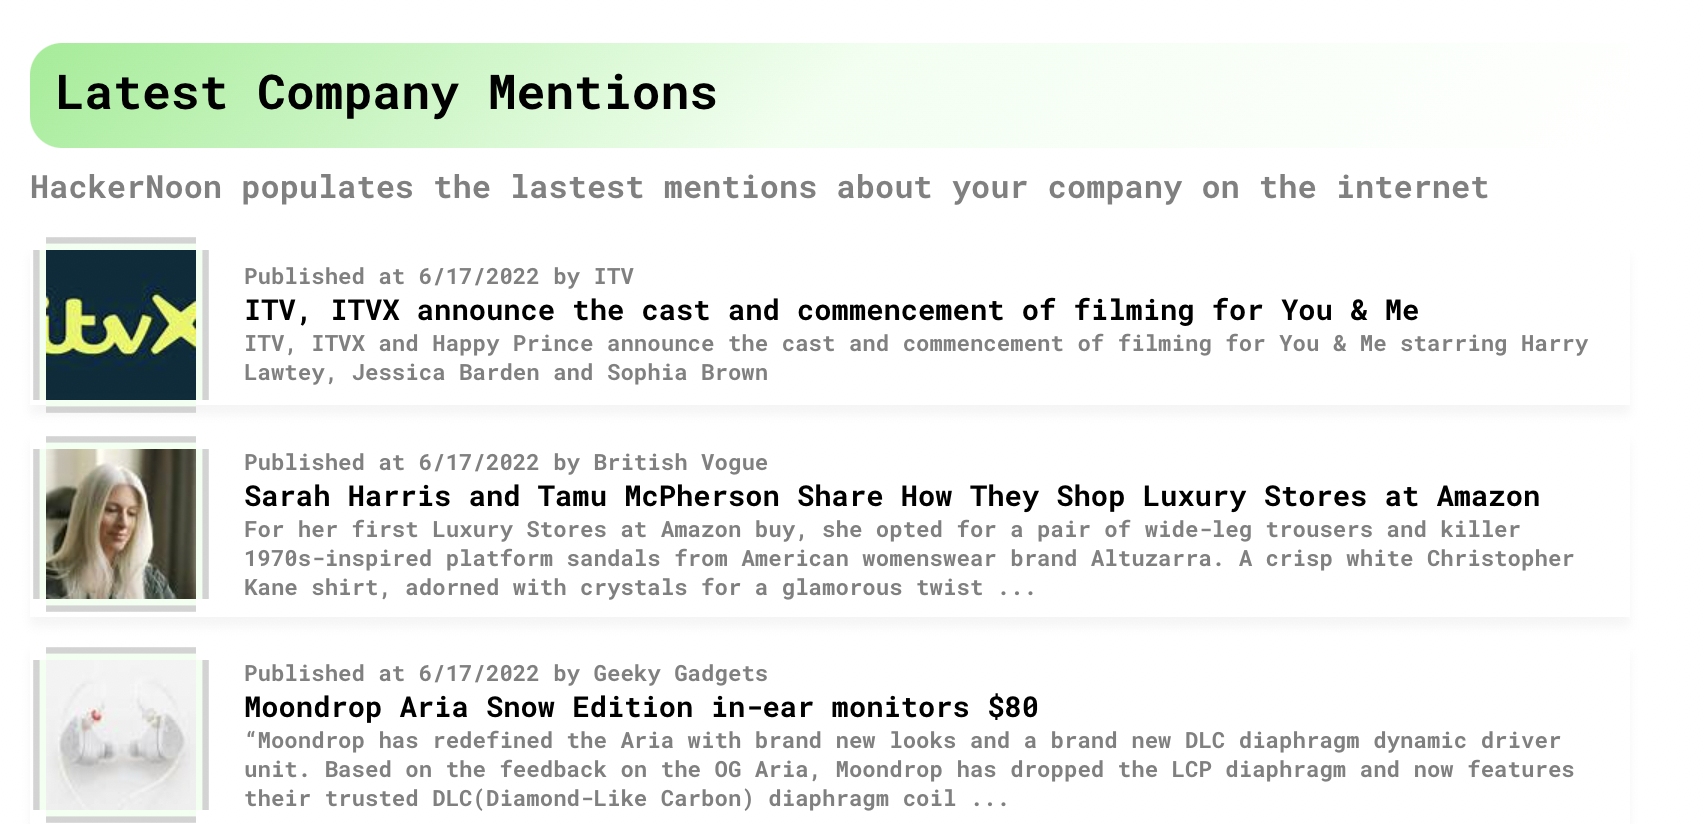Click the Moondrop excerpt line mentioning OG Aria
Image resolution: width=1706 pixels, height=824 pixels.
pos(909,770)
